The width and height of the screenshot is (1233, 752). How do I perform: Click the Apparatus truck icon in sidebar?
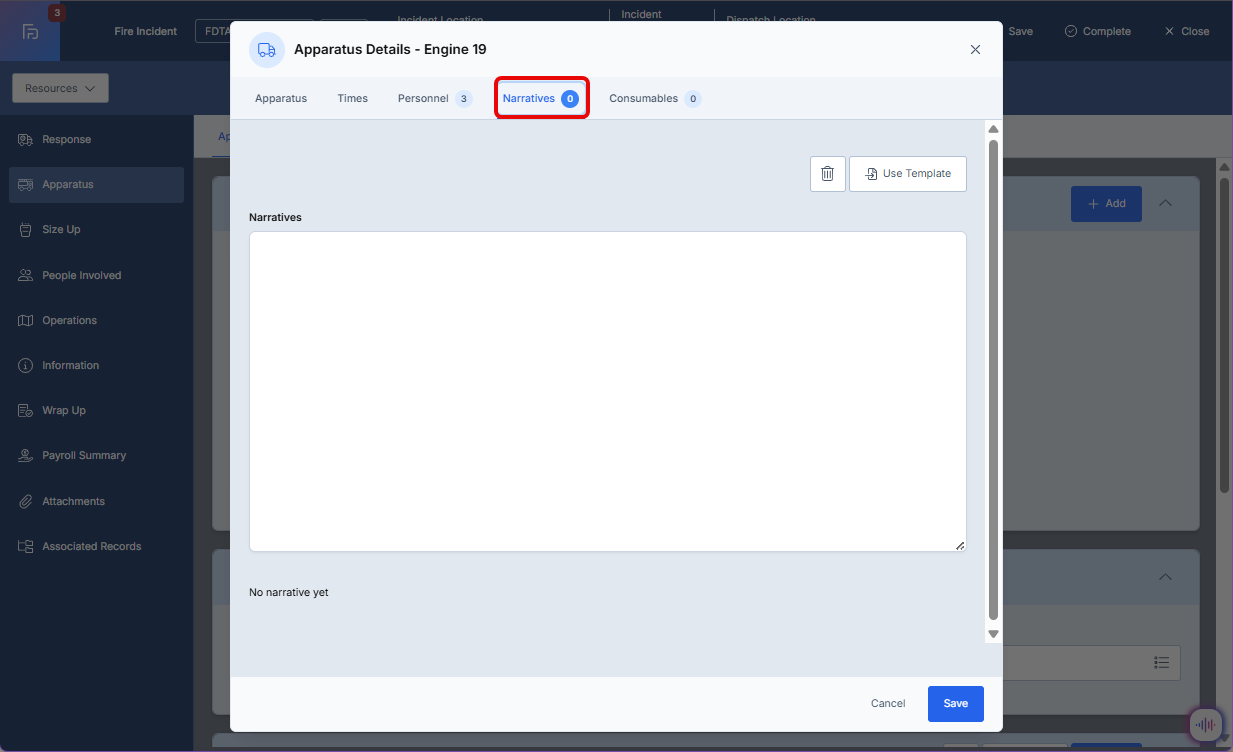(26, 185)
